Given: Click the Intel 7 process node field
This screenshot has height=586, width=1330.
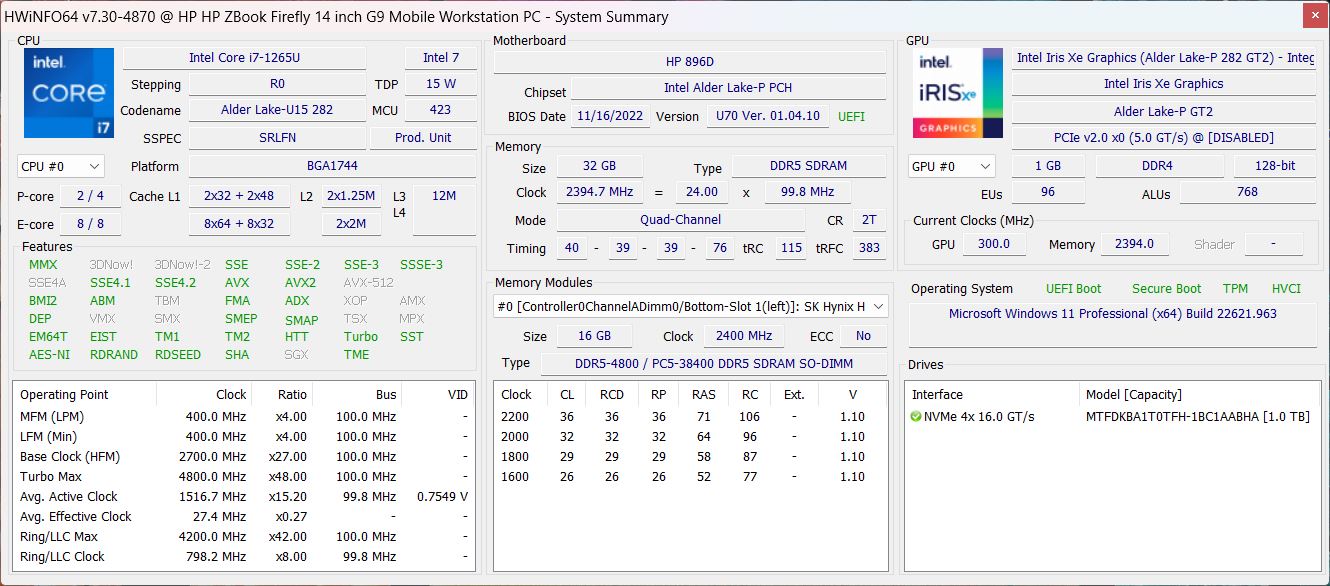Looking at the screenshot, I should [x=441, y=58].
